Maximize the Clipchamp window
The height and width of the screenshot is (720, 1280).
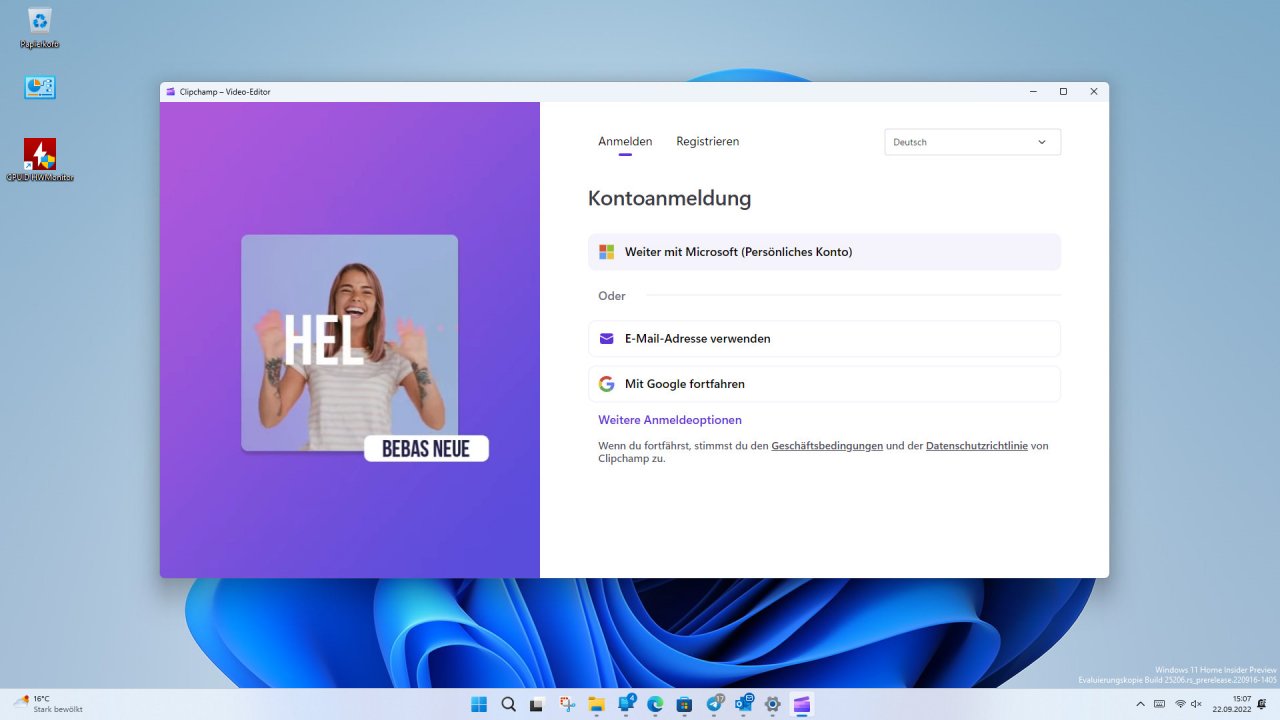point(1063,92)
